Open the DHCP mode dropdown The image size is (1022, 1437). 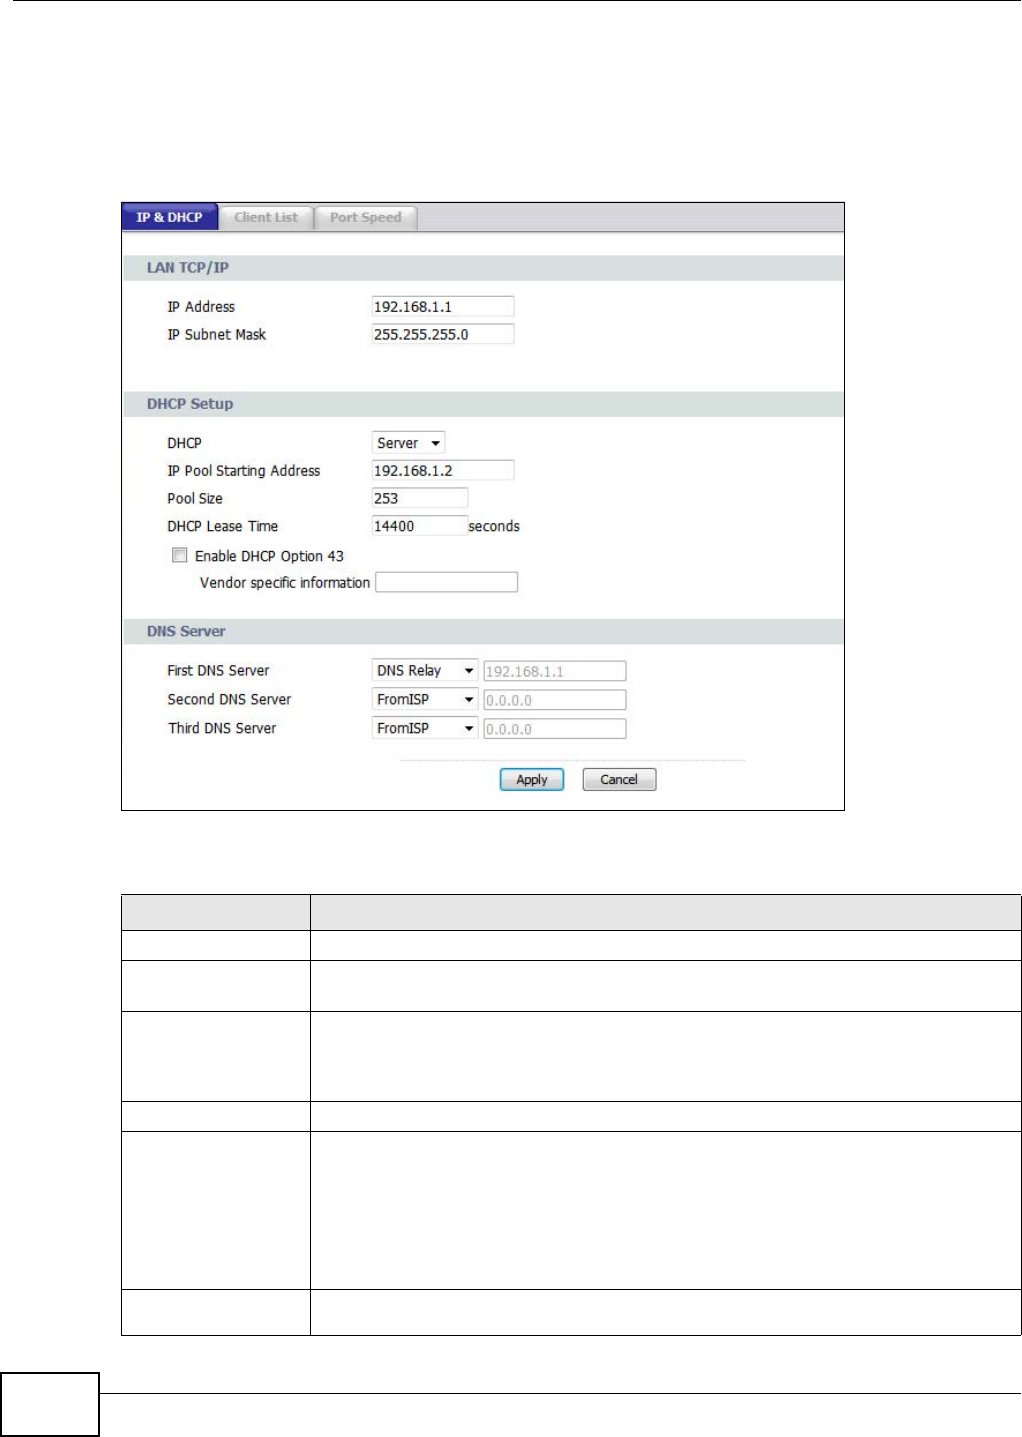point(408,443)
